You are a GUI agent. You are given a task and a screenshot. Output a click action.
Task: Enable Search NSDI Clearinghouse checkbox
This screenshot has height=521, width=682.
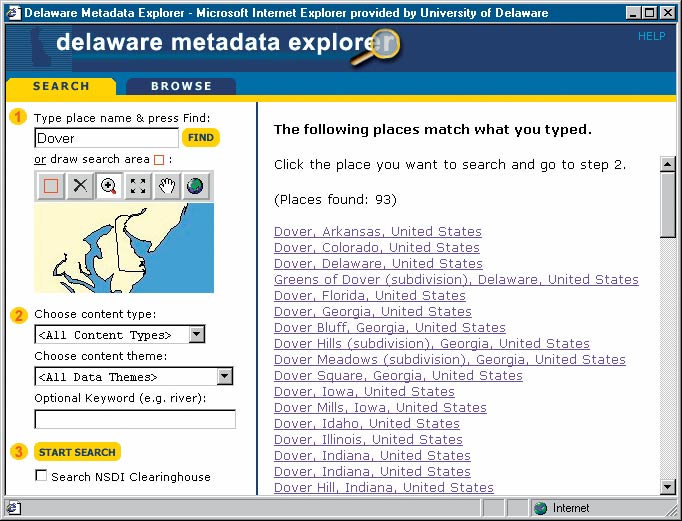[x=41, y=475]
